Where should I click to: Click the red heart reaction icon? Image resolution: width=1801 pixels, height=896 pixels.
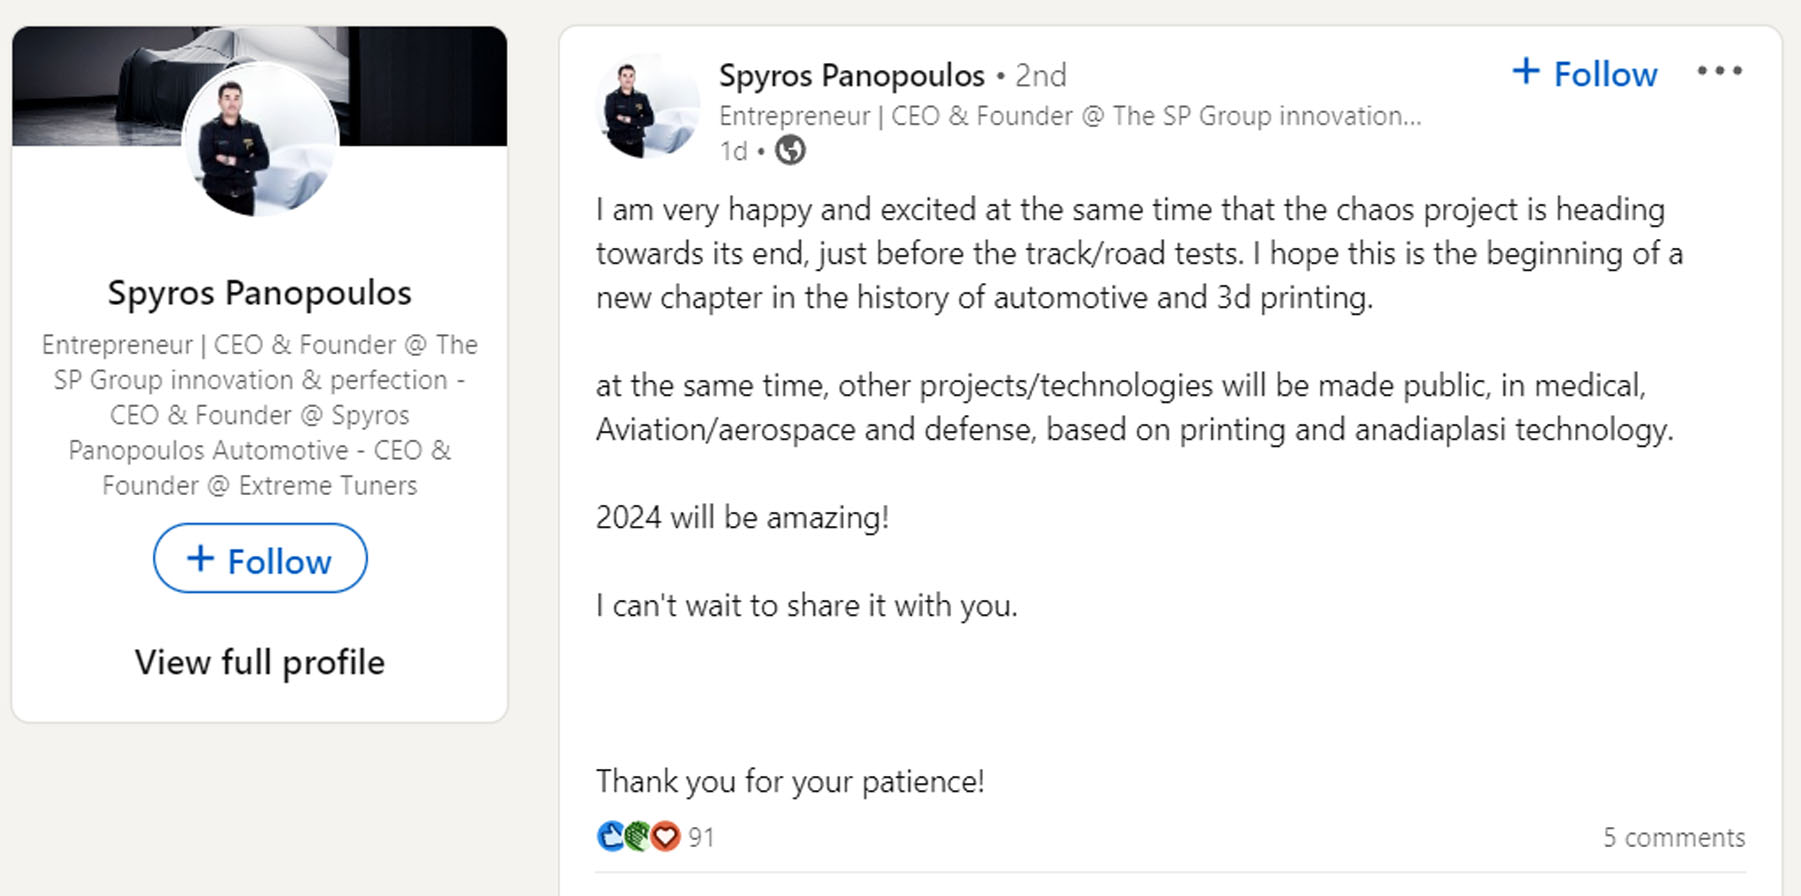pyautogui.click(x=665, y=836)
